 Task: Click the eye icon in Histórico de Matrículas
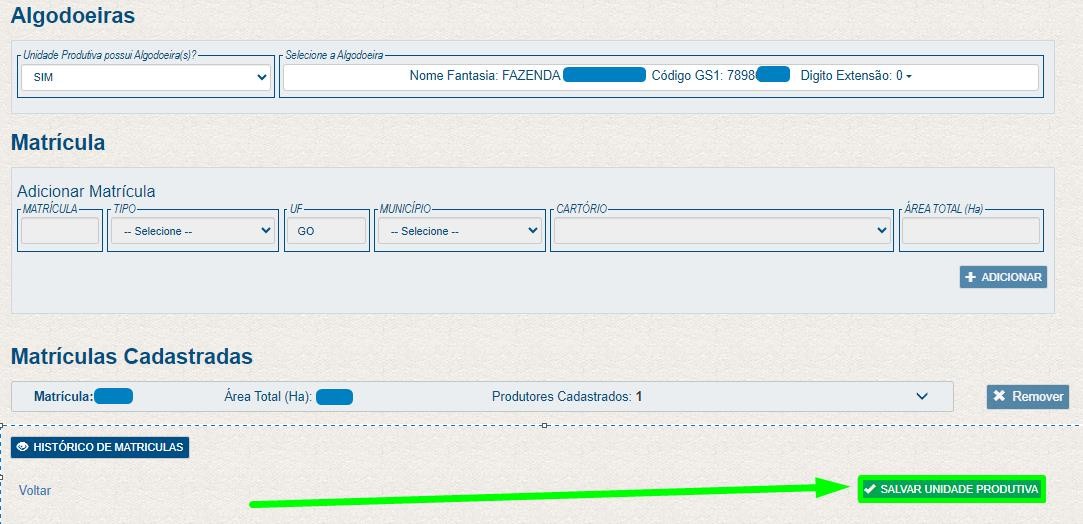tap(23, 447)
